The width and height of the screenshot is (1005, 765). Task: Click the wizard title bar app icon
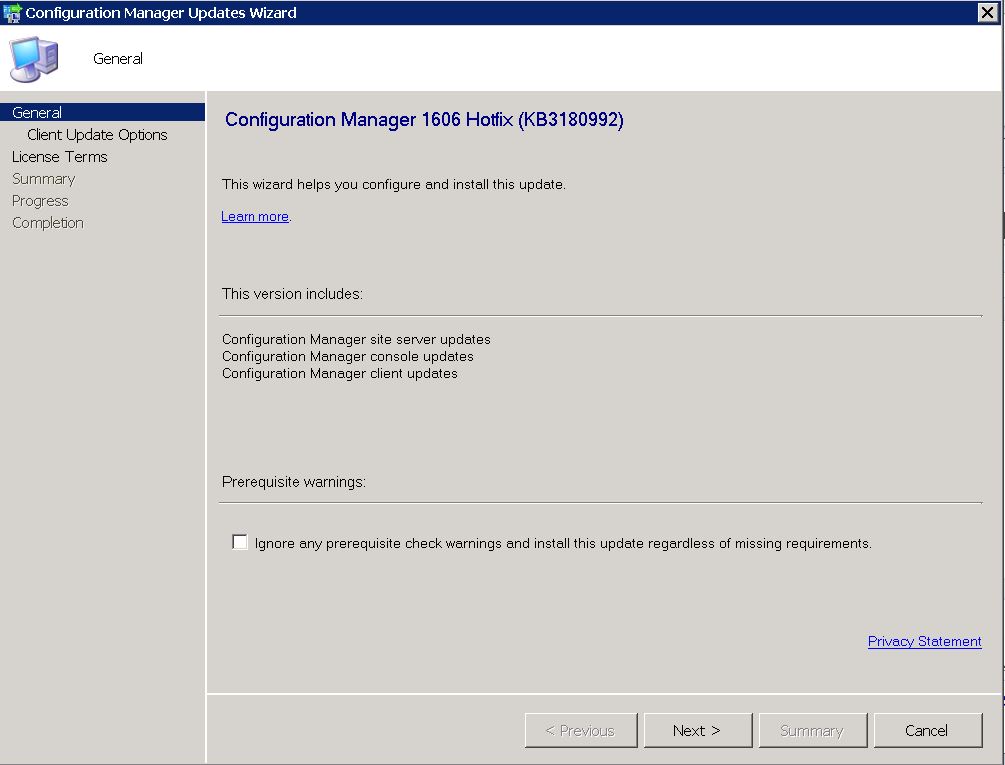tap(12, 12)
